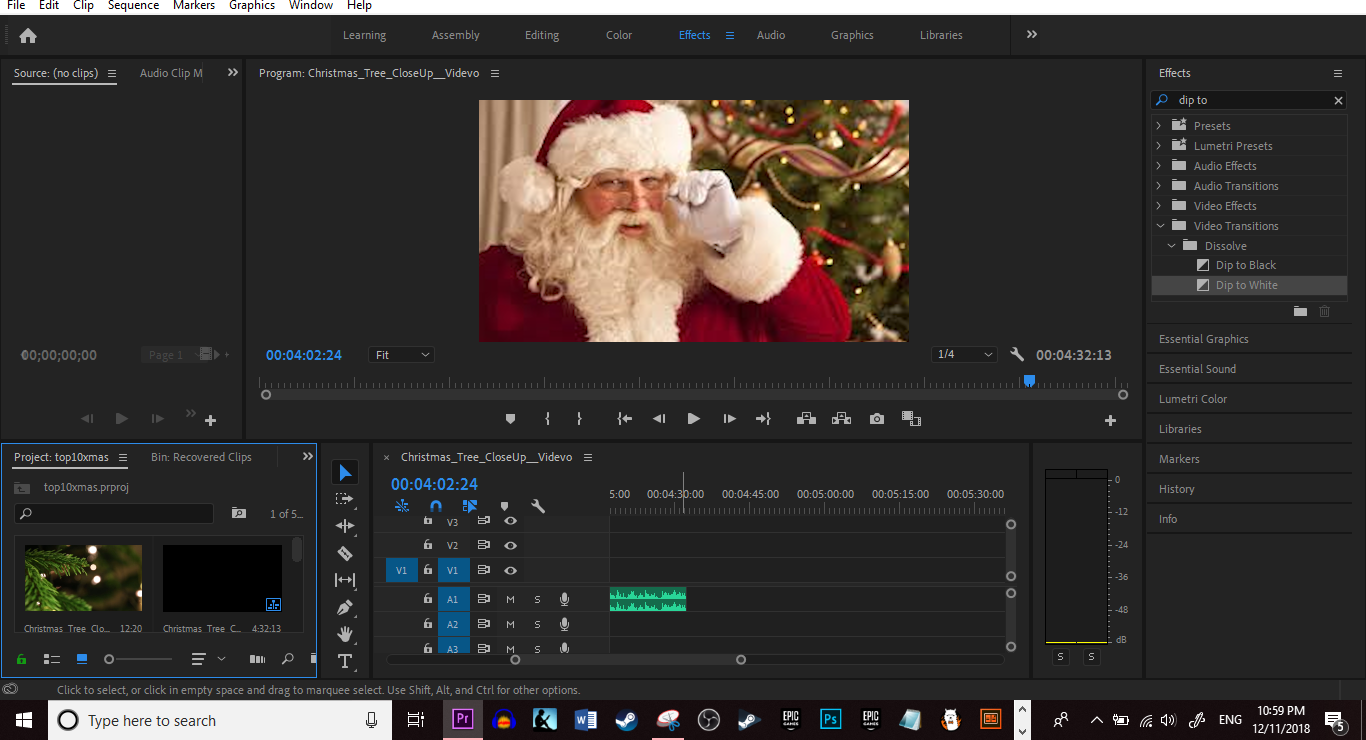The image size is (1366, 740).
Task: Select the Slip tool
Action: pyautogui.click(x=345, y=580)
